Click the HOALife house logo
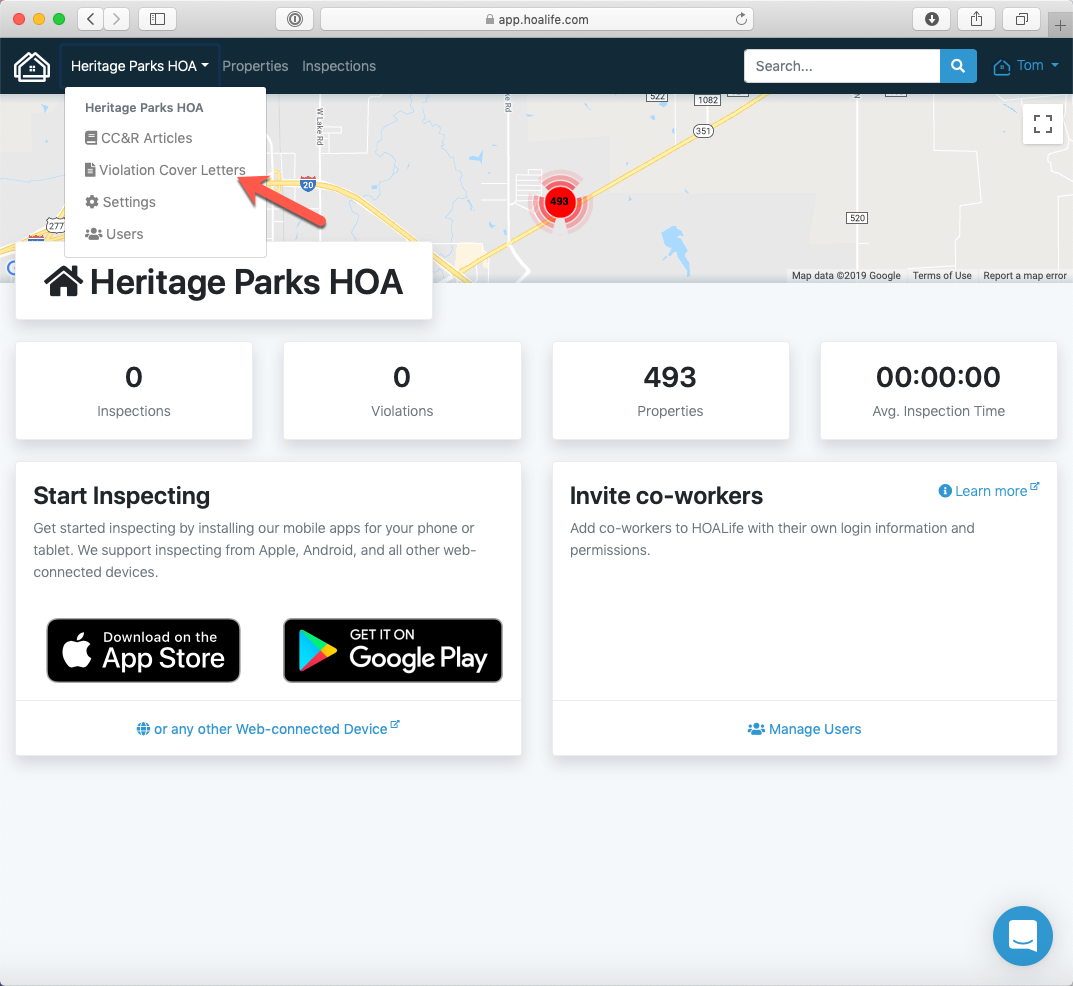1073x986 pixels. (31, 66)
